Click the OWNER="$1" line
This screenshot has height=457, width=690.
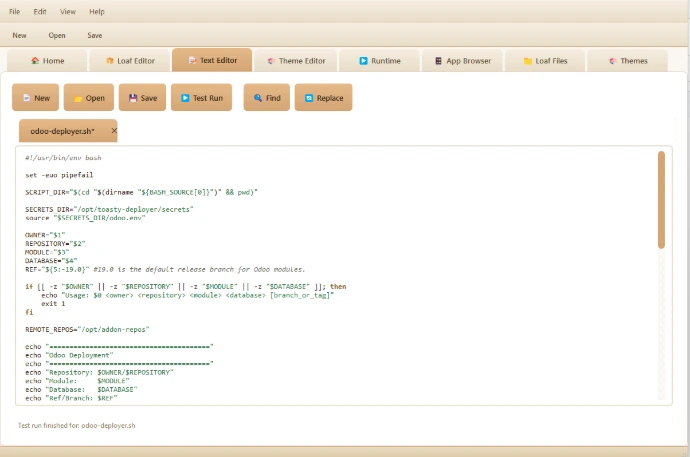(45, 235)
